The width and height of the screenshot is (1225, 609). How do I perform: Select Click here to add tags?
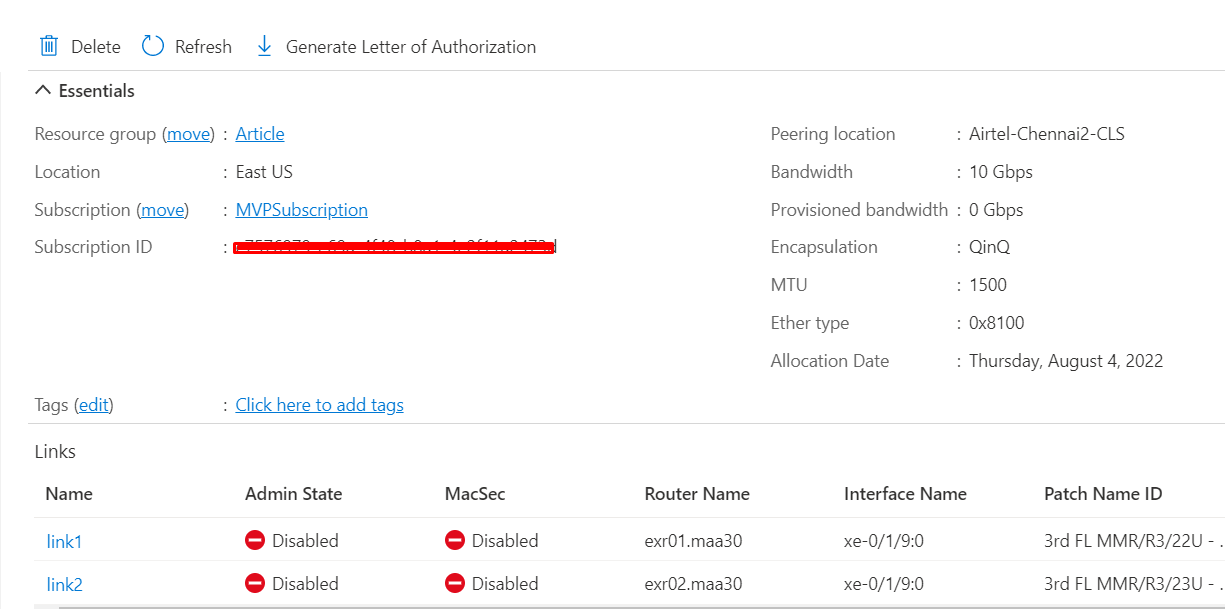click(x=319, y=405)
